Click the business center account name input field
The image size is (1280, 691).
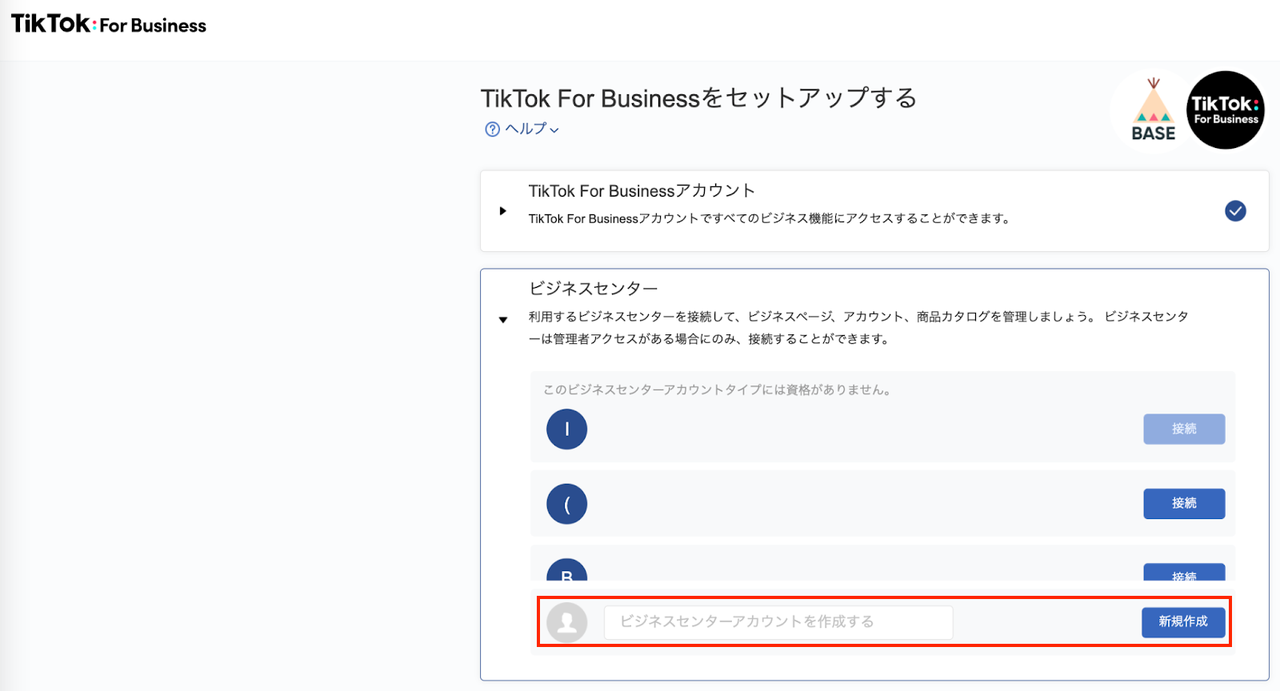778,621
